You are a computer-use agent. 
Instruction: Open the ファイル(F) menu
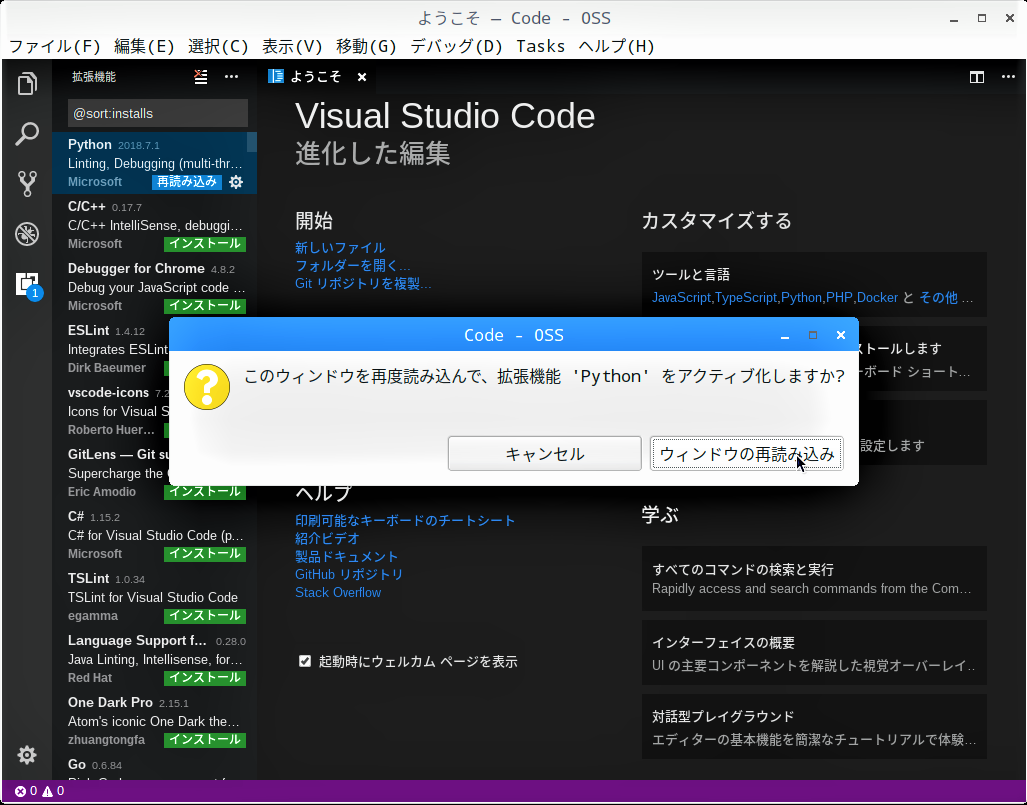pos(55,47)
